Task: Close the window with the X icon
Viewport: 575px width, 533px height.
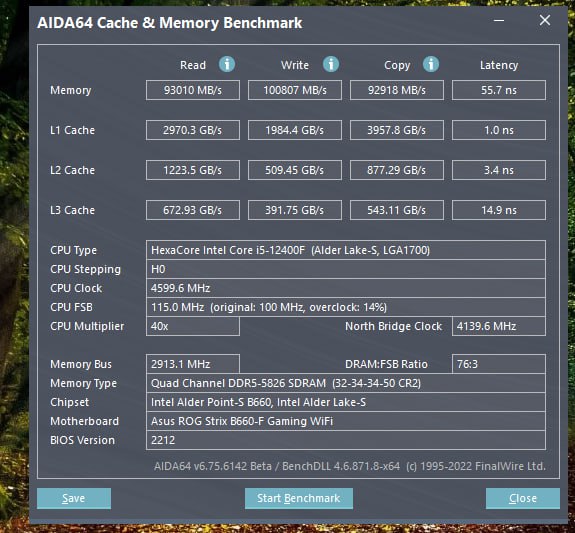Action: 545,20
